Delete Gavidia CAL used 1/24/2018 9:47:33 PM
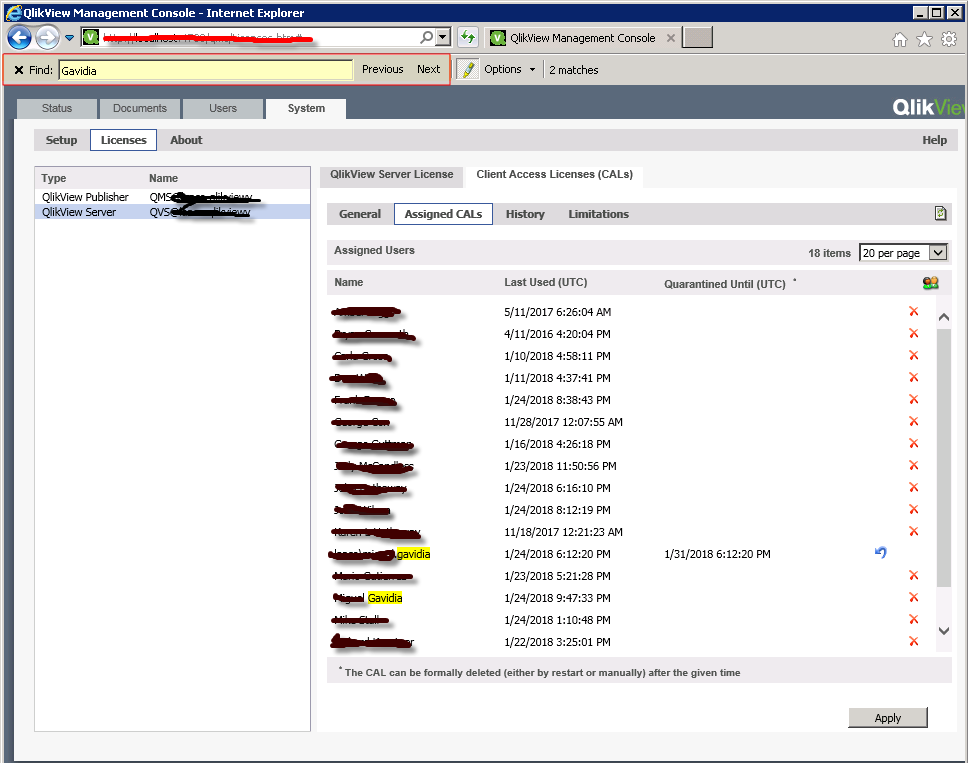 tap(914, 598)
